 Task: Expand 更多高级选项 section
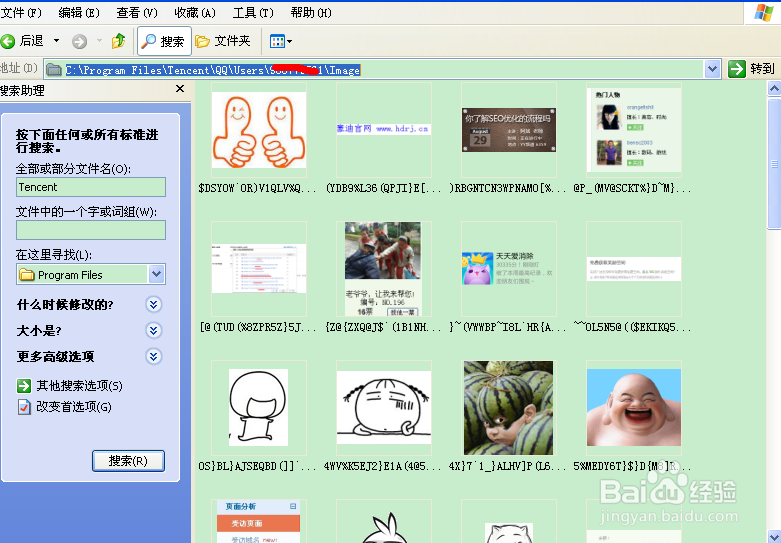point(154,356)
